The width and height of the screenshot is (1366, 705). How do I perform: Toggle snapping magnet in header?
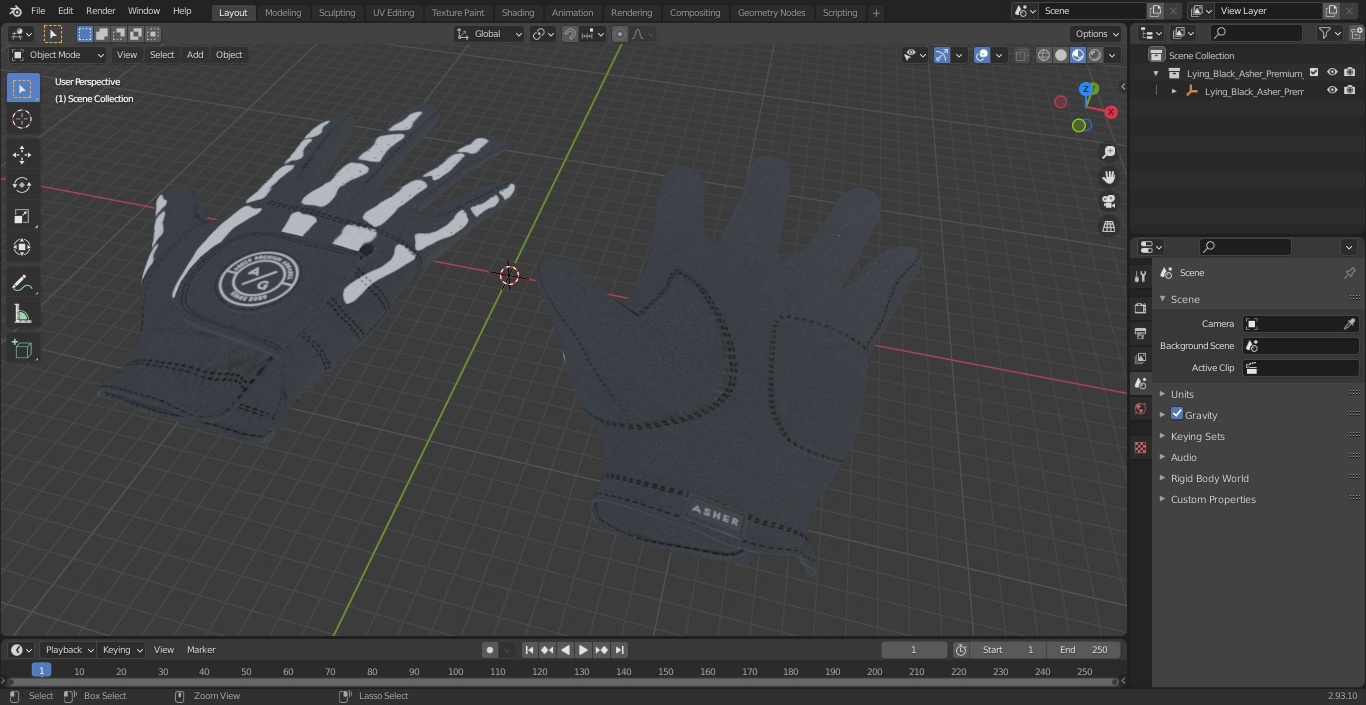pyautogui.click(x=570, y=34)
